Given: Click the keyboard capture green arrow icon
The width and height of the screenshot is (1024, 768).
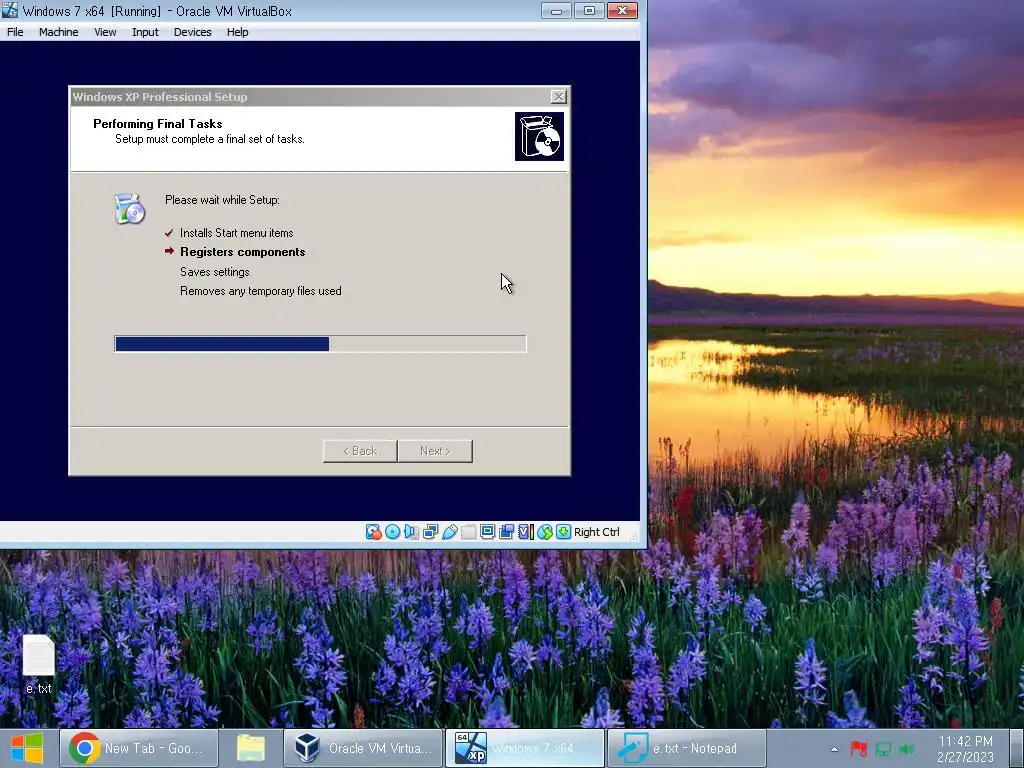Looking at the screenshot, I should 563,532.
